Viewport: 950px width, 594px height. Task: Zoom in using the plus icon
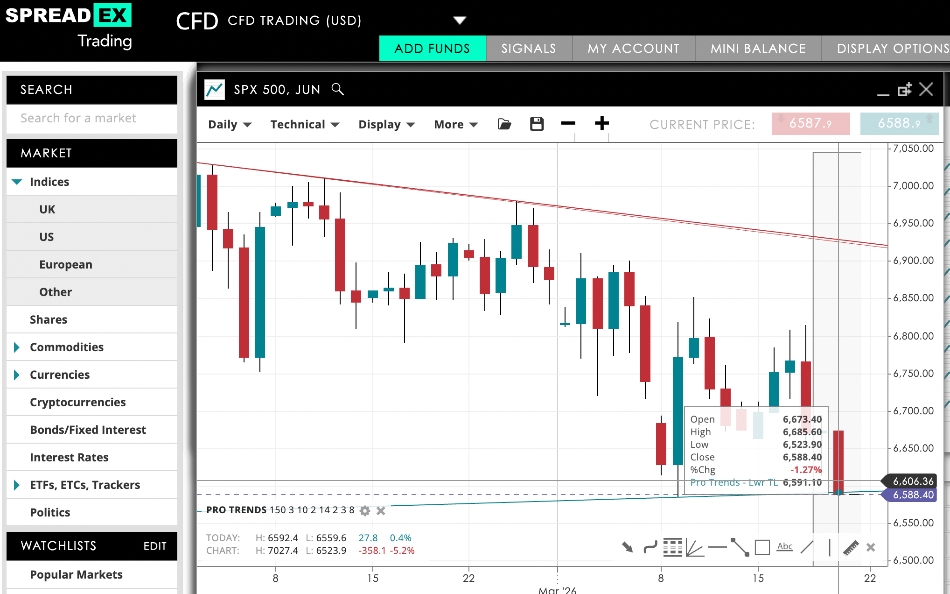(x=600, y=123)
